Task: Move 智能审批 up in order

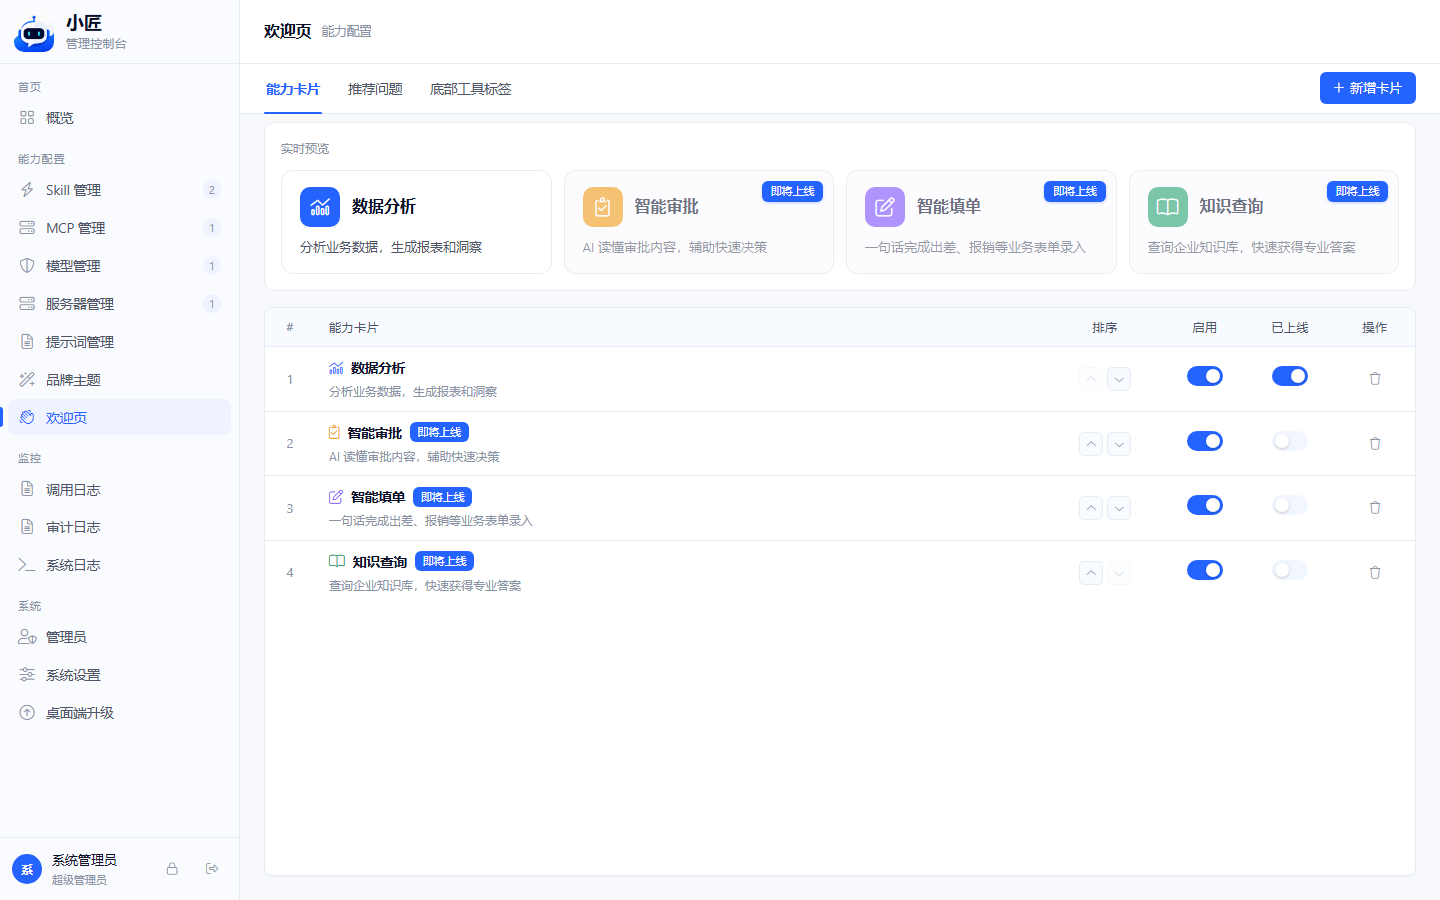Action: click(1091, 444)
